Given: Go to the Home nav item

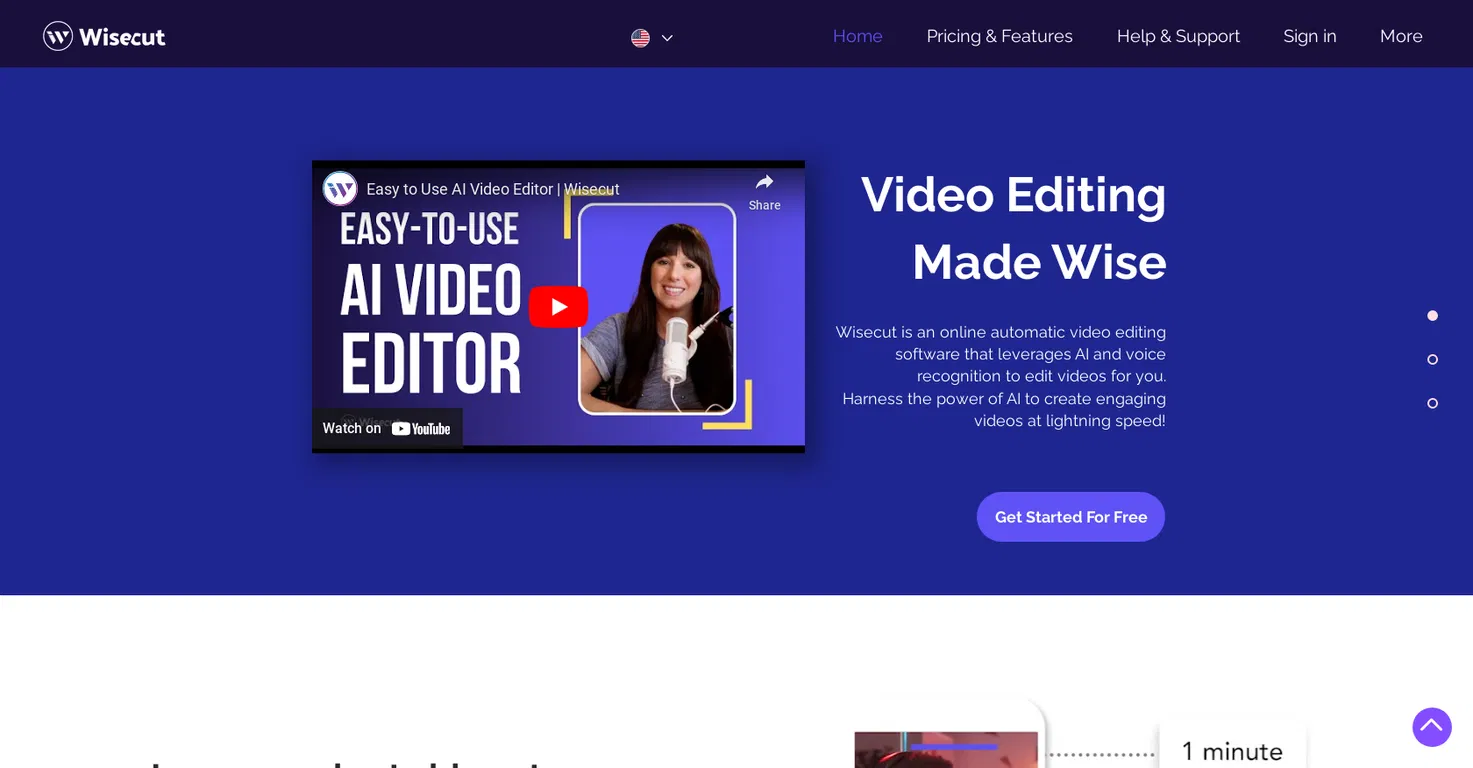Looking at the screenshot, I should pos(858,36).
